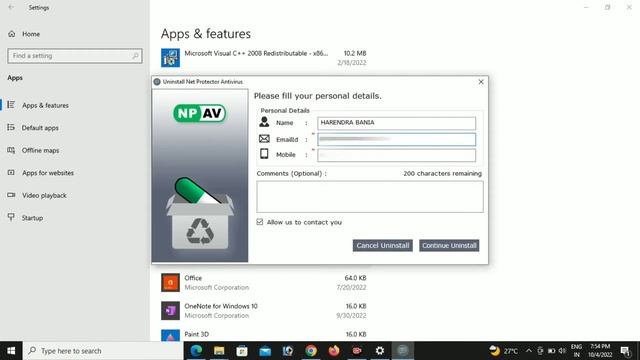Image resolution: width=640 pixels, height=360 pixels.
Task: Click the red recorder icon on taskbar
Action: point(357,351)
